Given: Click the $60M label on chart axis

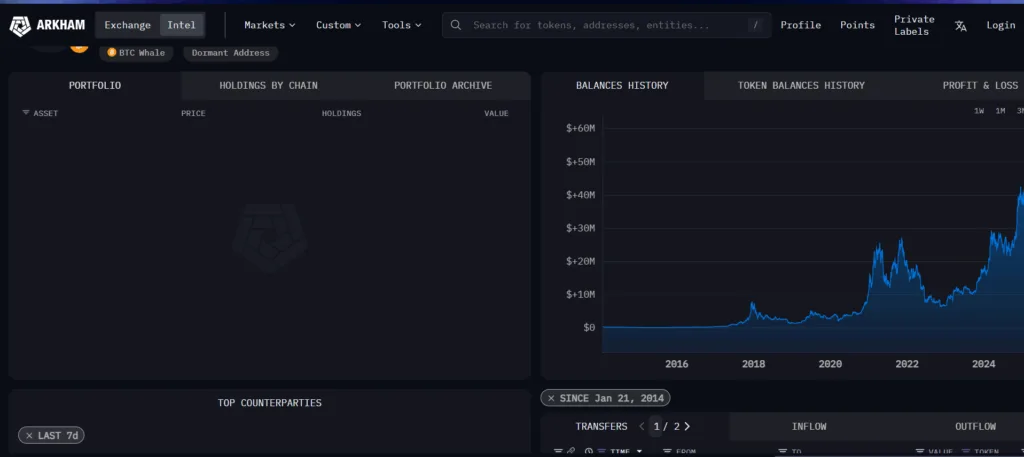Looking at the screenshot, I should [x=581, y=129].
